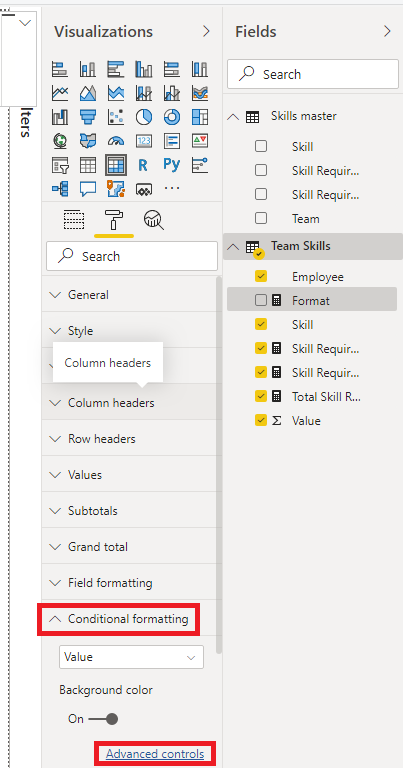Switch to the Format paint roller tab
403x768 pixels.
tap(114, 220)
